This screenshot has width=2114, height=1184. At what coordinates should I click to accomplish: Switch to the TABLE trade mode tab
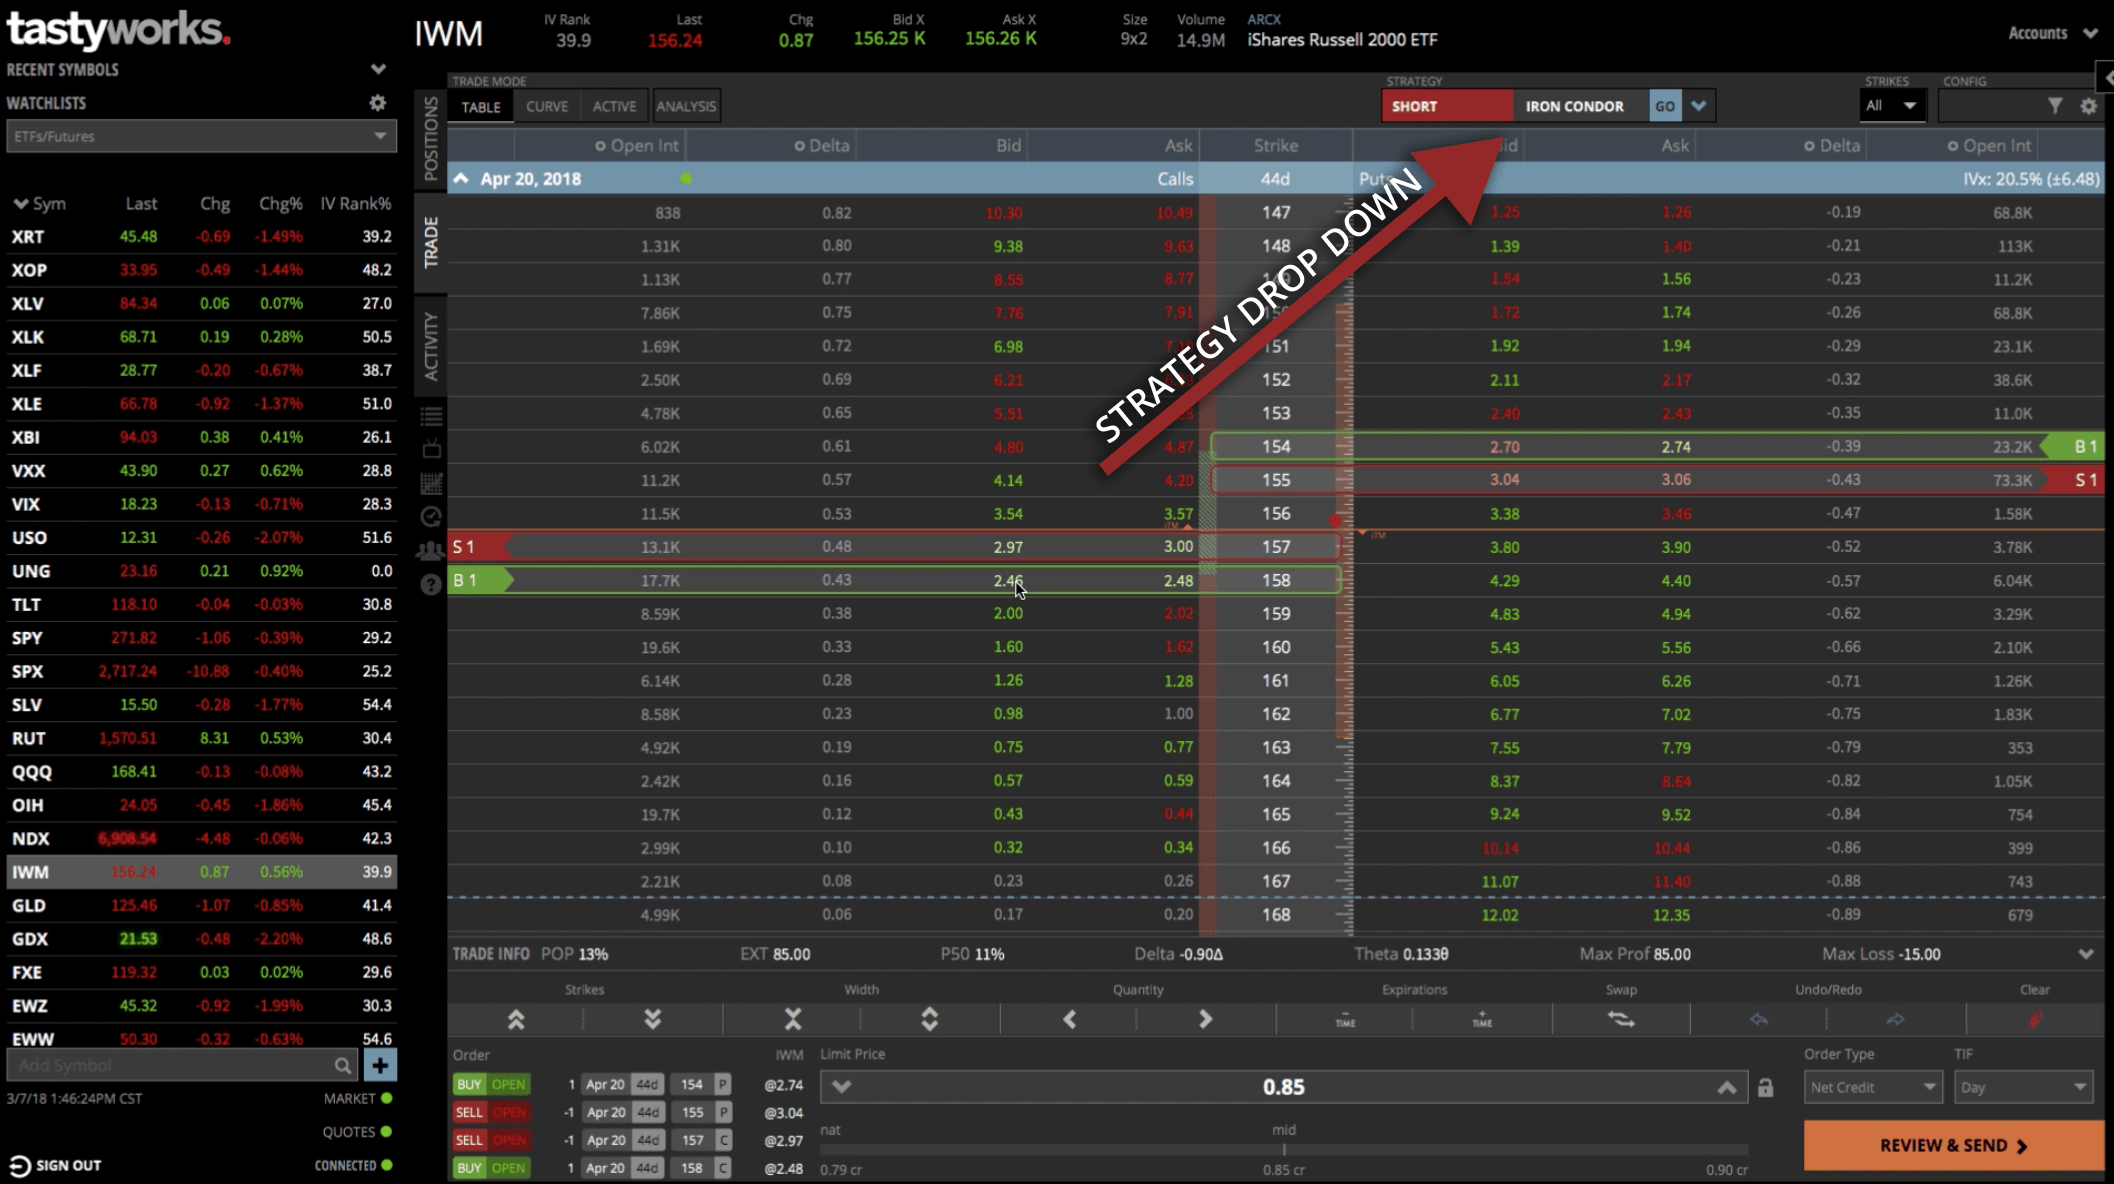[481, 107]
